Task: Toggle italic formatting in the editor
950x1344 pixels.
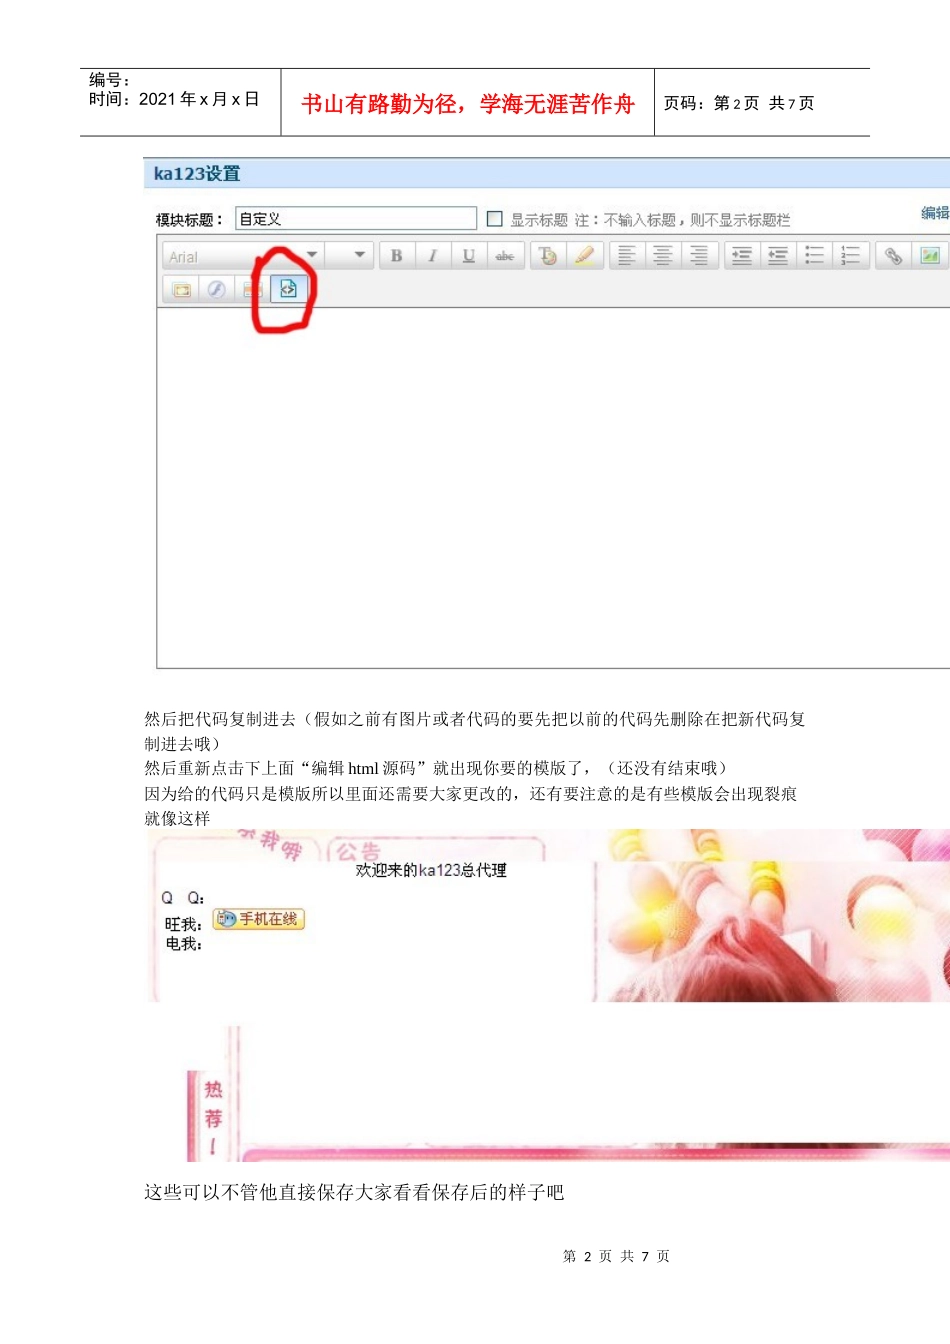Action: pos(432,256)
